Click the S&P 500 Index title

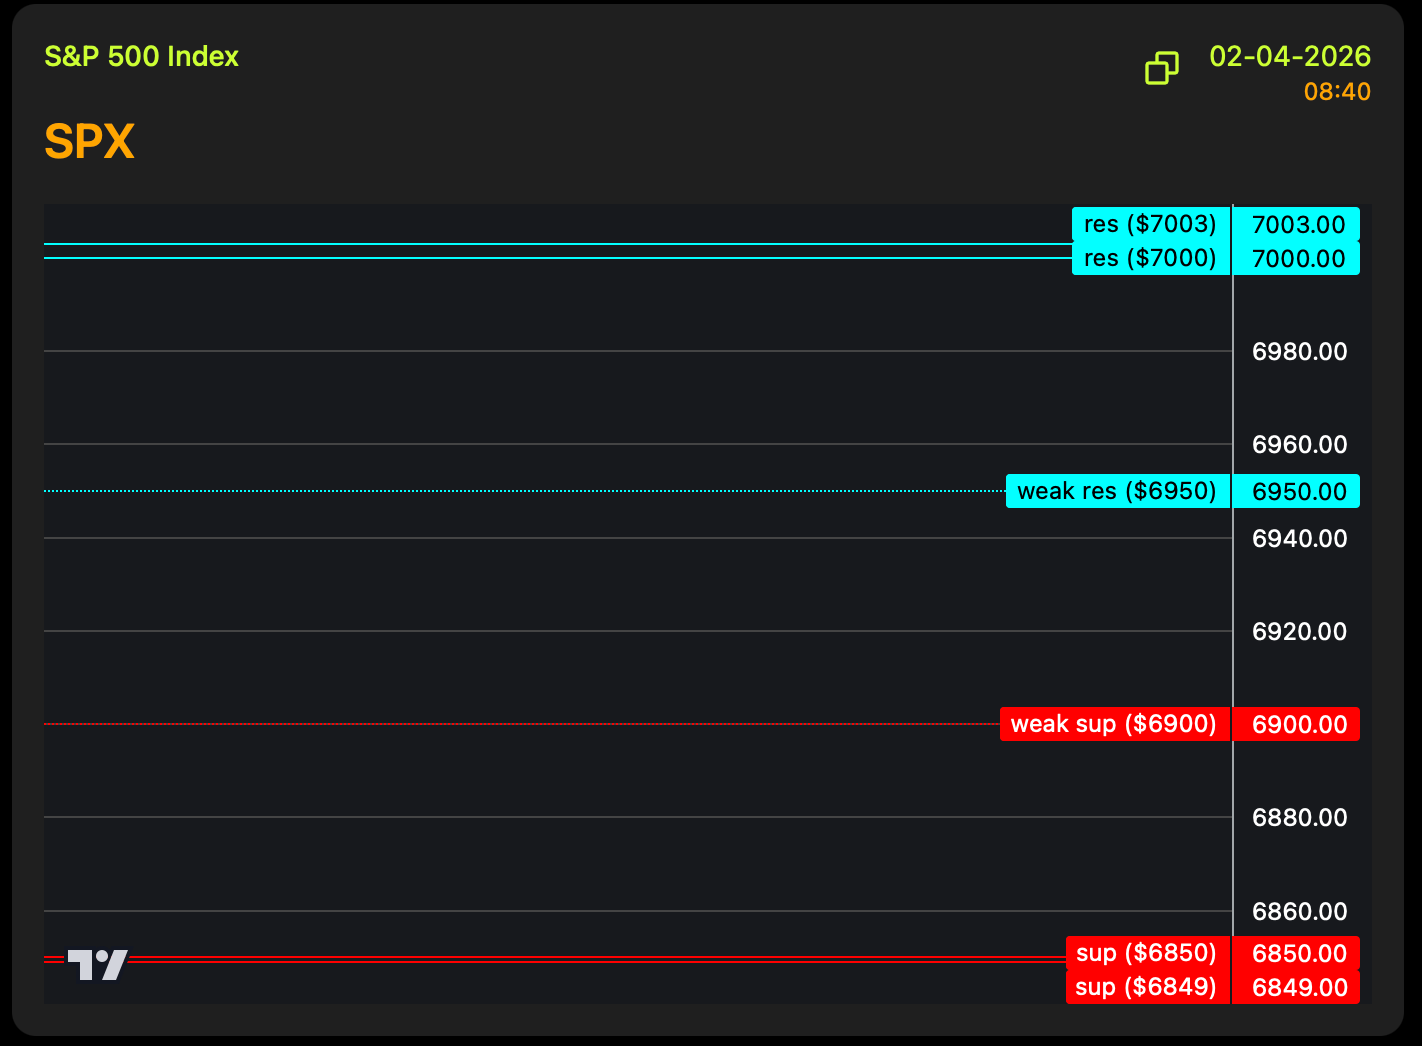(x=141, y=56)
